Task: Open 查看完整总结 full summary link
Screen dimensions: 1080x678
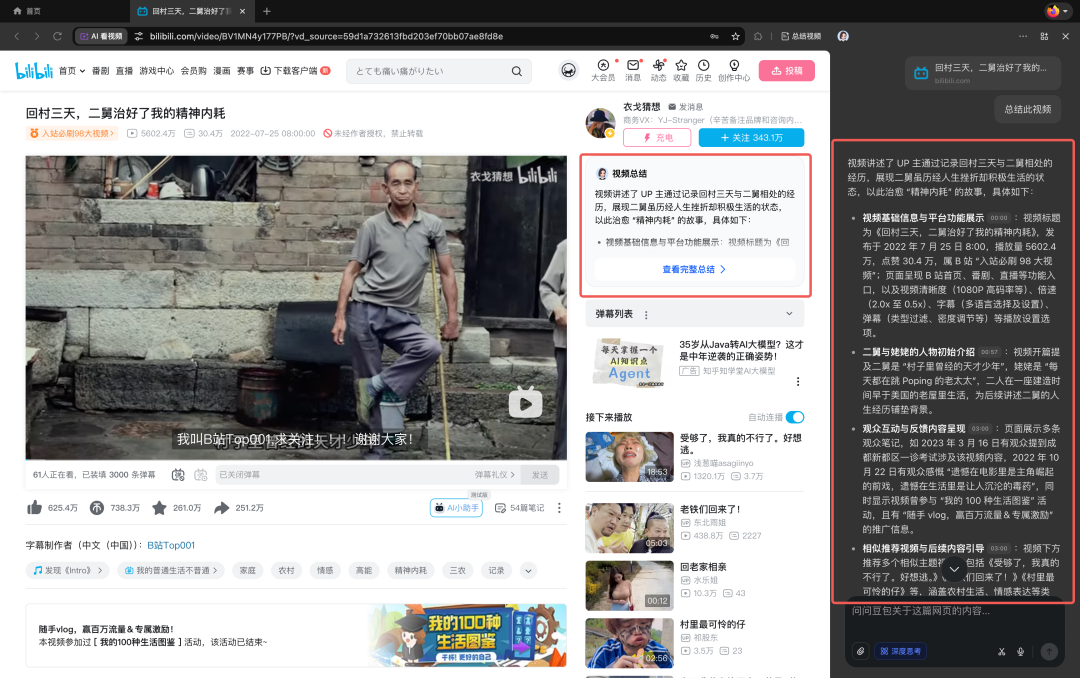Action: coord(691,270)
